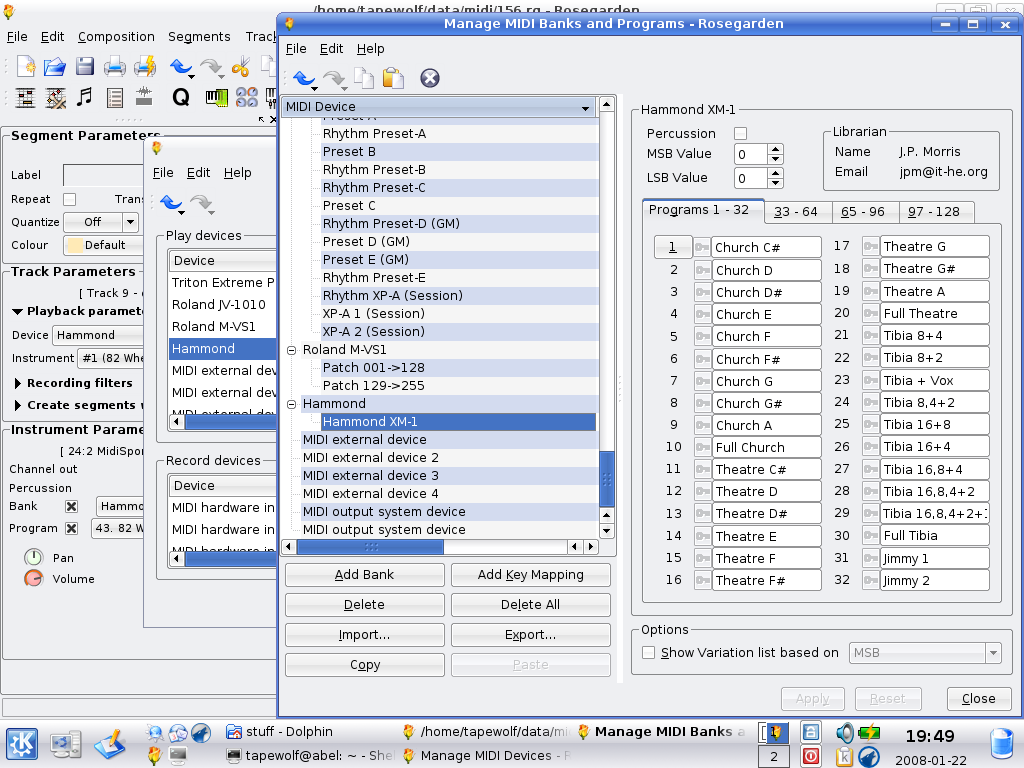Switch to the programs 33 - 64 tab
The width and height of the screenshot is (1024, 768).
tap(795, 212)
